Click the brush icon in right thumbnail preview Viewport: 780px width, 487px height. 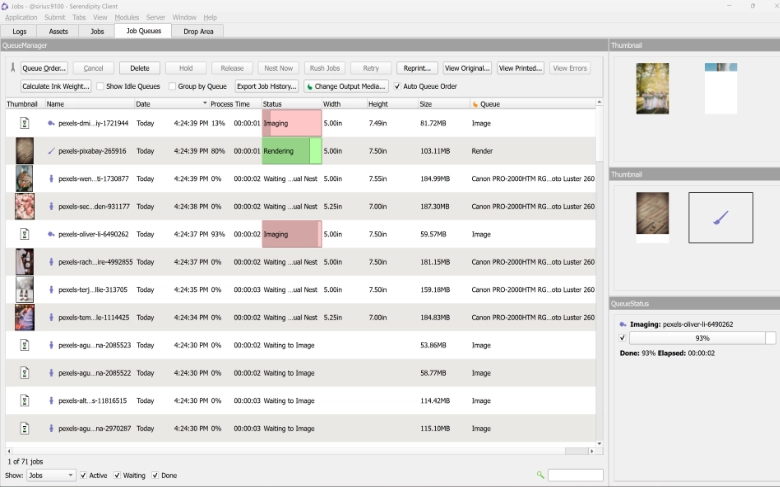(720, 217)
